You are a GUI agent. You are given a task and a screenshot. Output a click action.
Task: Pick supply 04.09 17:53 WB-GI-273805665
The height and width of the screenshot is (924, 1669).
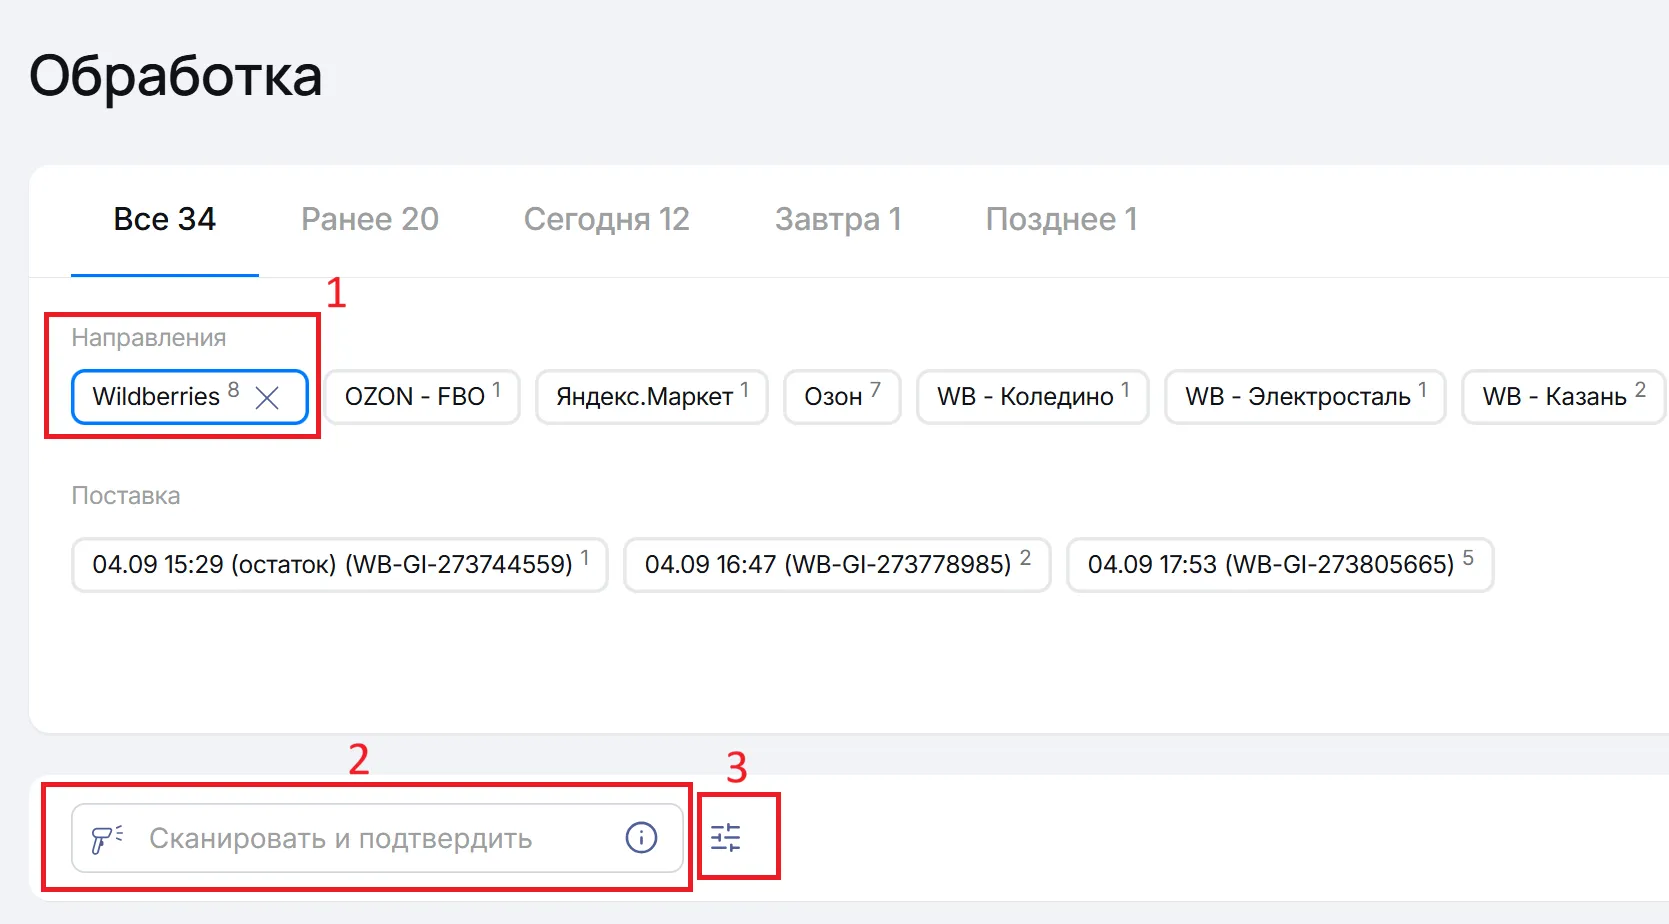(x=1280, y=565)
